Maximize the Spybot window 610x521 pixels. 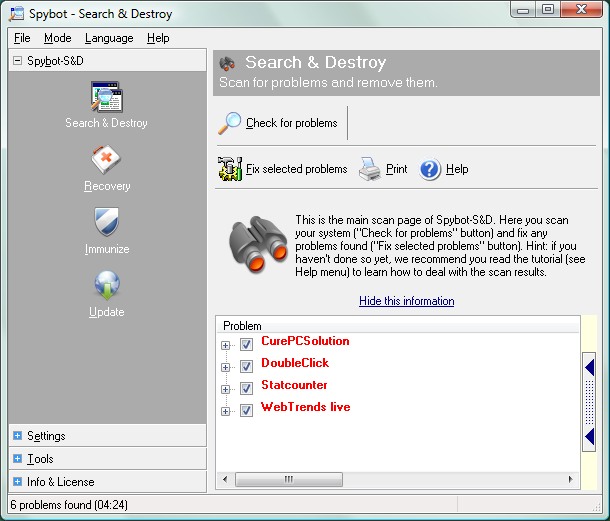tap(548, 10)
